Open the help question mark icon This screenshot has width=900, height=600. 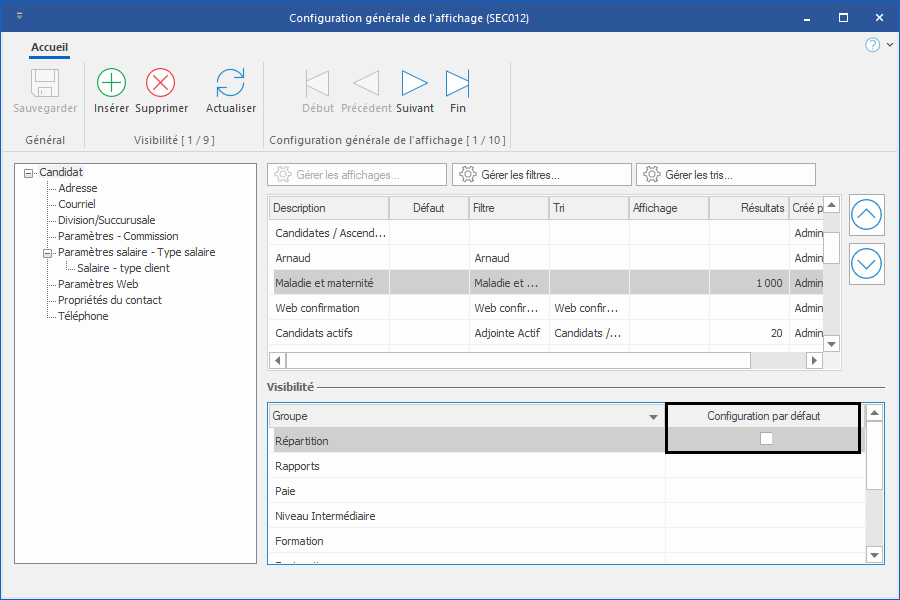point(872,45)
